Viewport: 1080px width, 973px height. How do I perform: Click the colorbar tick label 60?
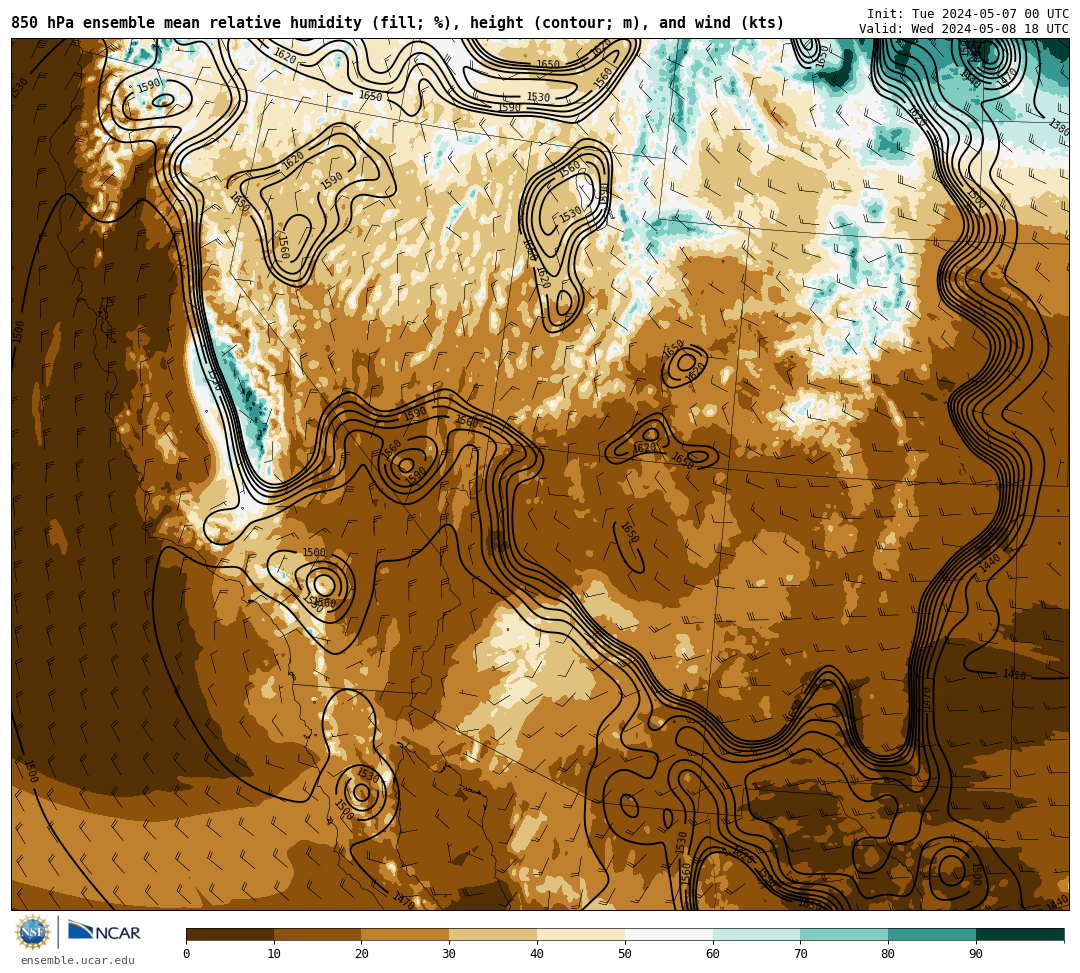(x=713, y=954)
